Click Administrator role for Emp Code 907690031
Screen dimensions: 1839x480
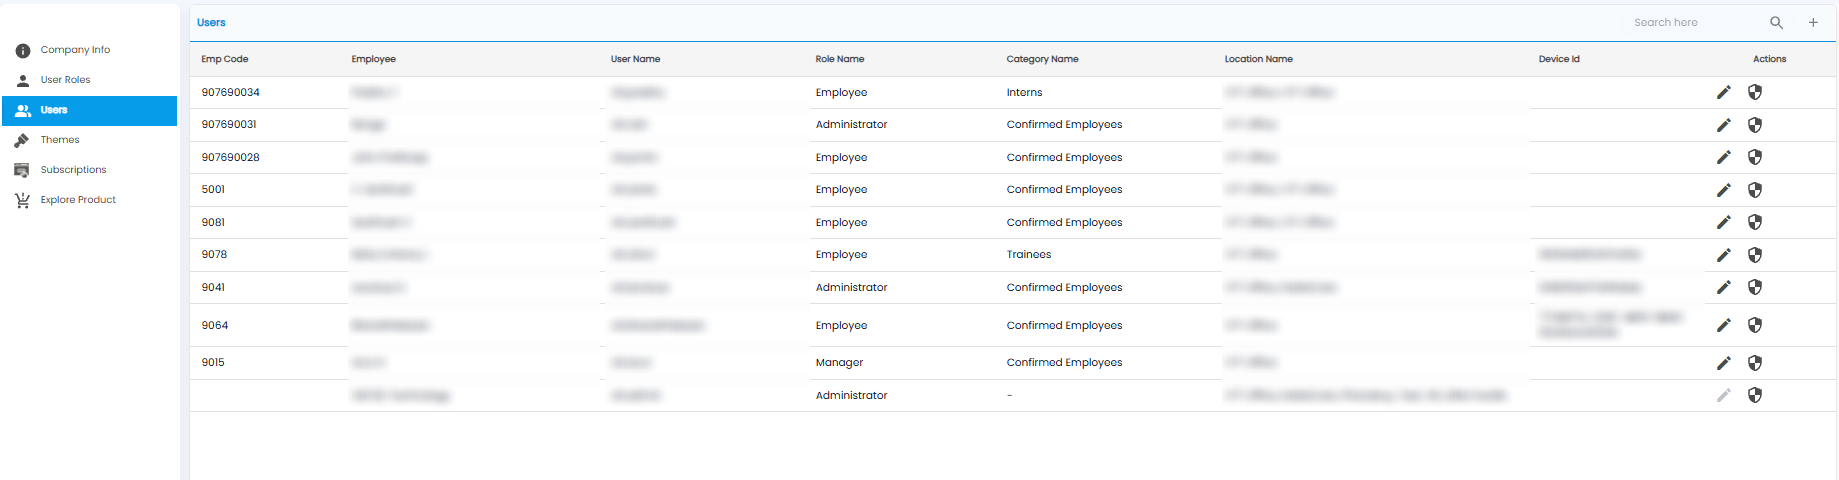(x=851, y=124)
